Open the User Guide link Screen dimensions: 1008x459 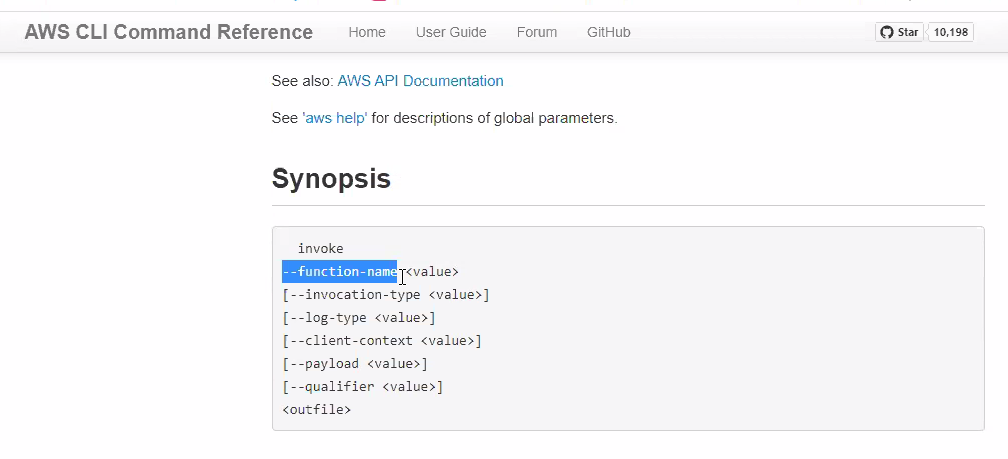tap(451, 32)
